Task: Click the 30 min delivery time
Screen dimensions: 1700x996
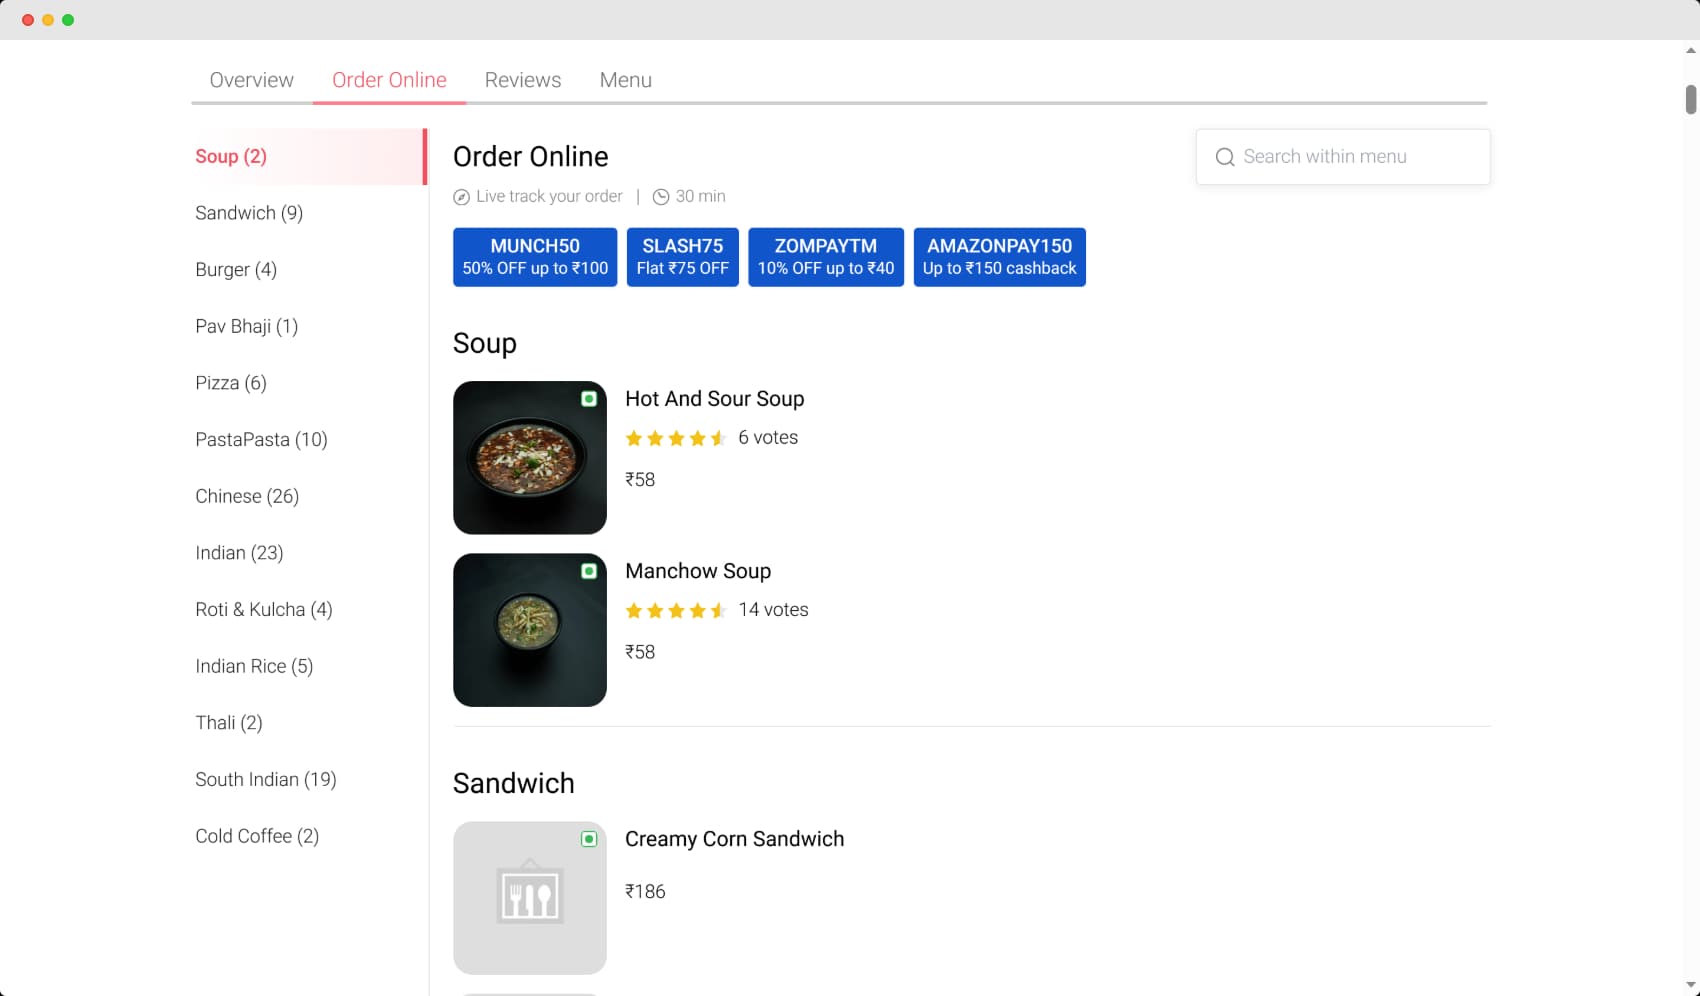Action: tap(700, 197)
